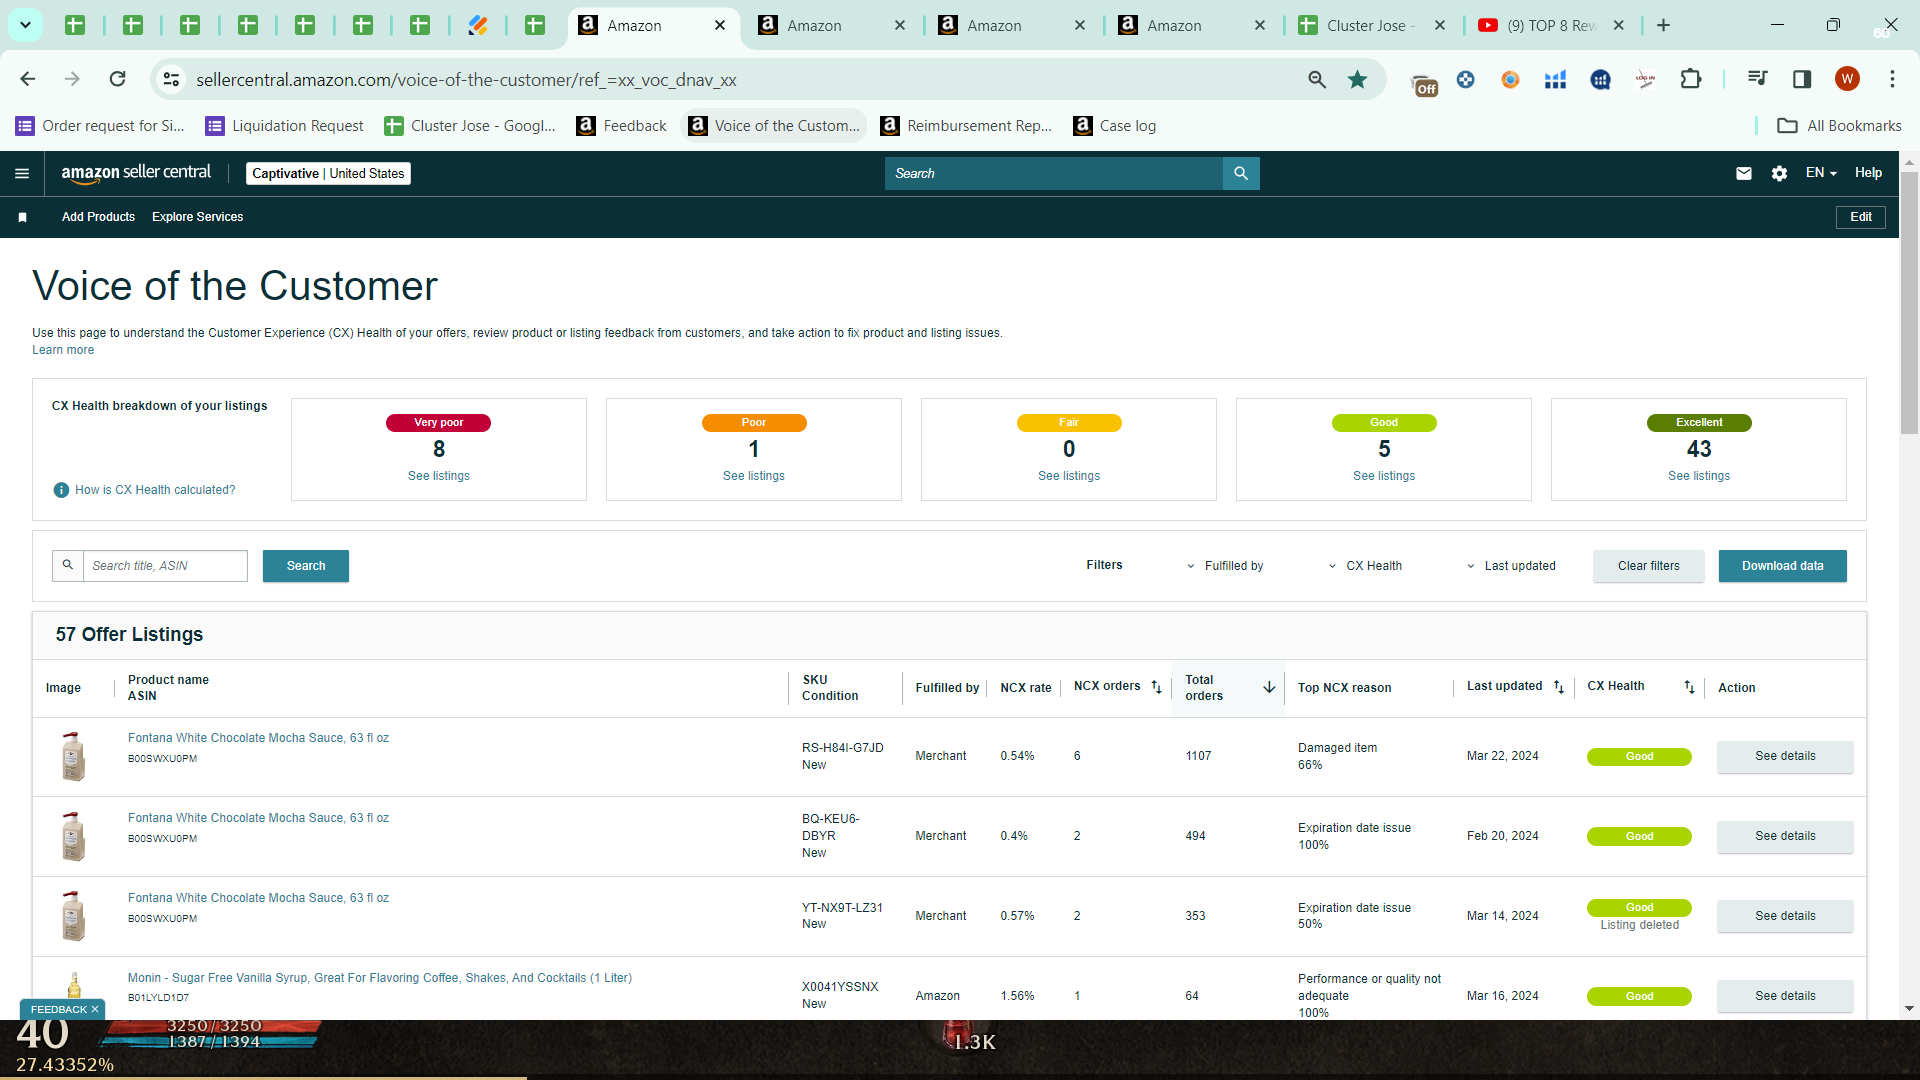
Task: Open the messages envelope icon
Action: tap(1744, 173)
